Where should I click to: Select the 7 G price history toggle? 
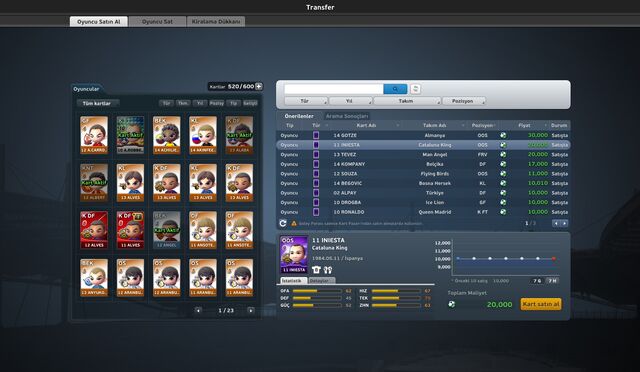pos(537,281)
